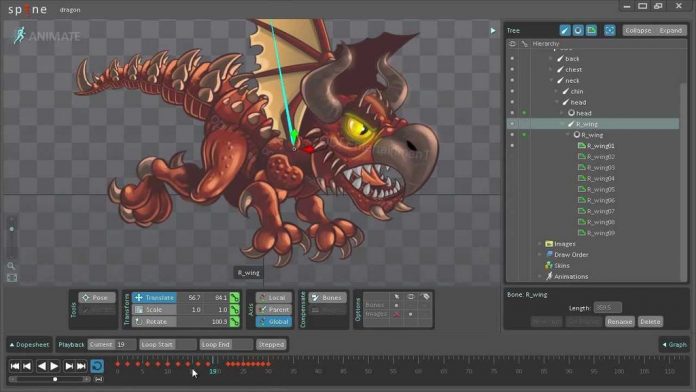Go to next keyframe button
The height and width of the screenshot is (392, 696).
point(69,366)
